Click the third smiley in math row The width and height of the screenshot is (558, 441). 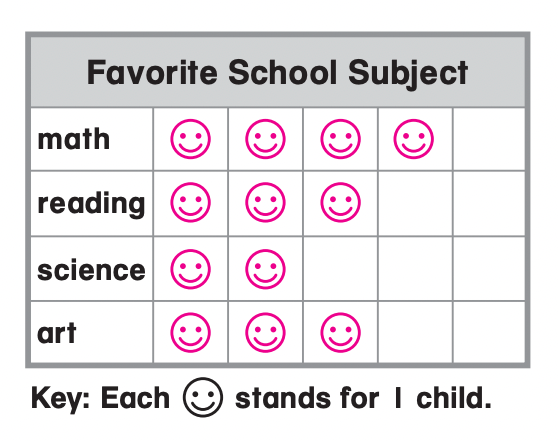pos(341,139)
